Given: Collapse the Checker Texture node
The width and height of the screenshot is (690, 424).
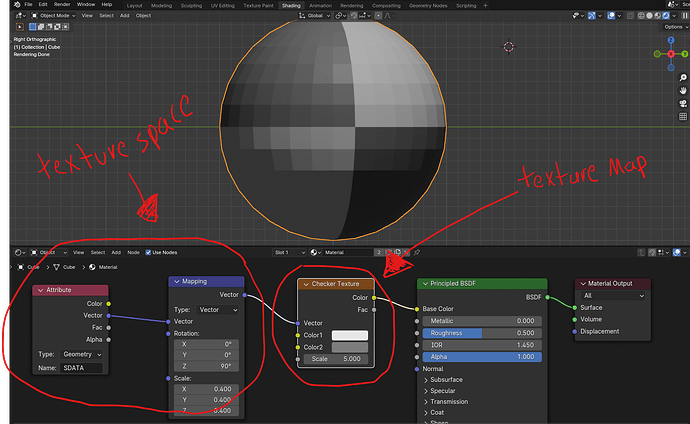Looking at the screenshot, I should (306, 284).
